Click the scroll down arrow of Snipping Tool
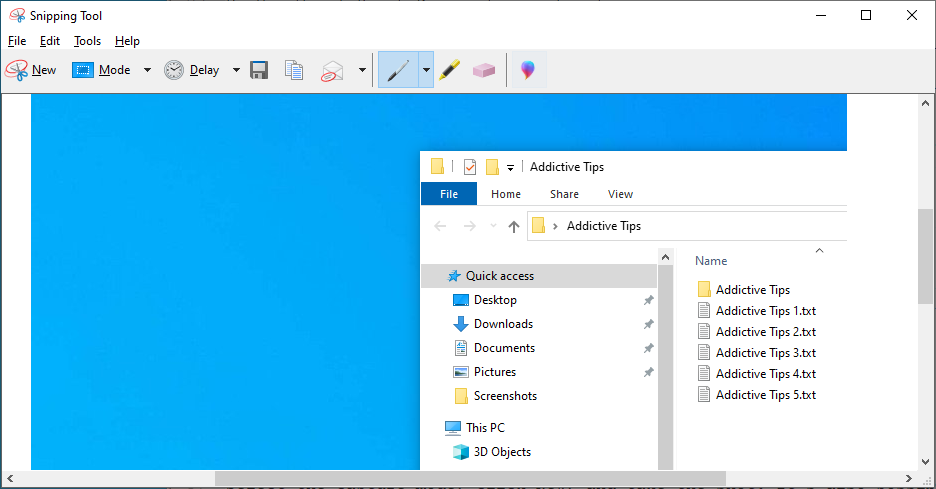Image resolution: width=936 pixels, height=489 pixels. pyautogui.click(x=925, y=462)
